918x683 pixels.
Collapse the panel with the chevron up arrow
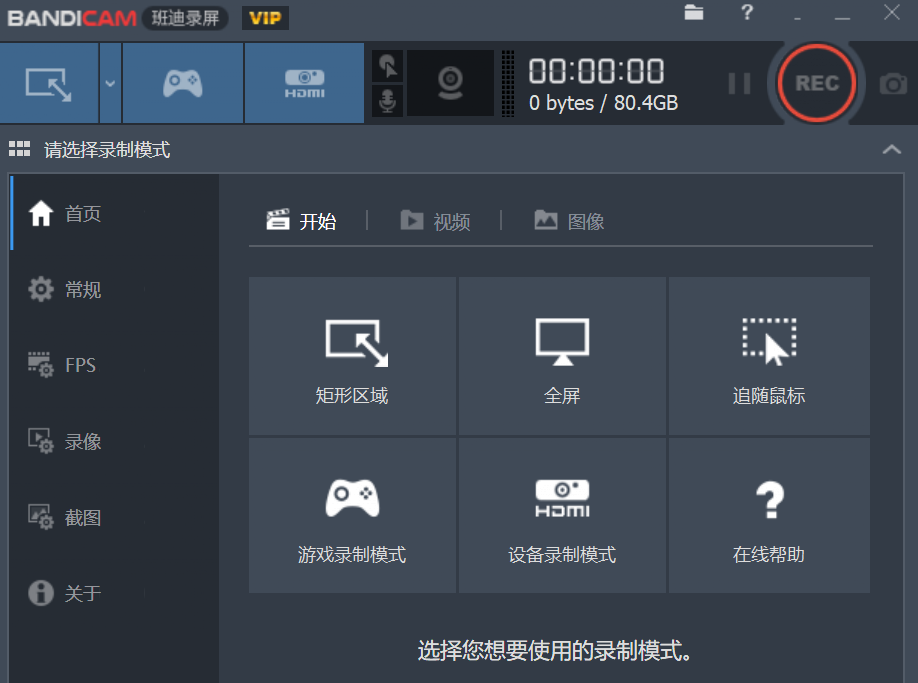pyautogui.click(x=892, y=149)
